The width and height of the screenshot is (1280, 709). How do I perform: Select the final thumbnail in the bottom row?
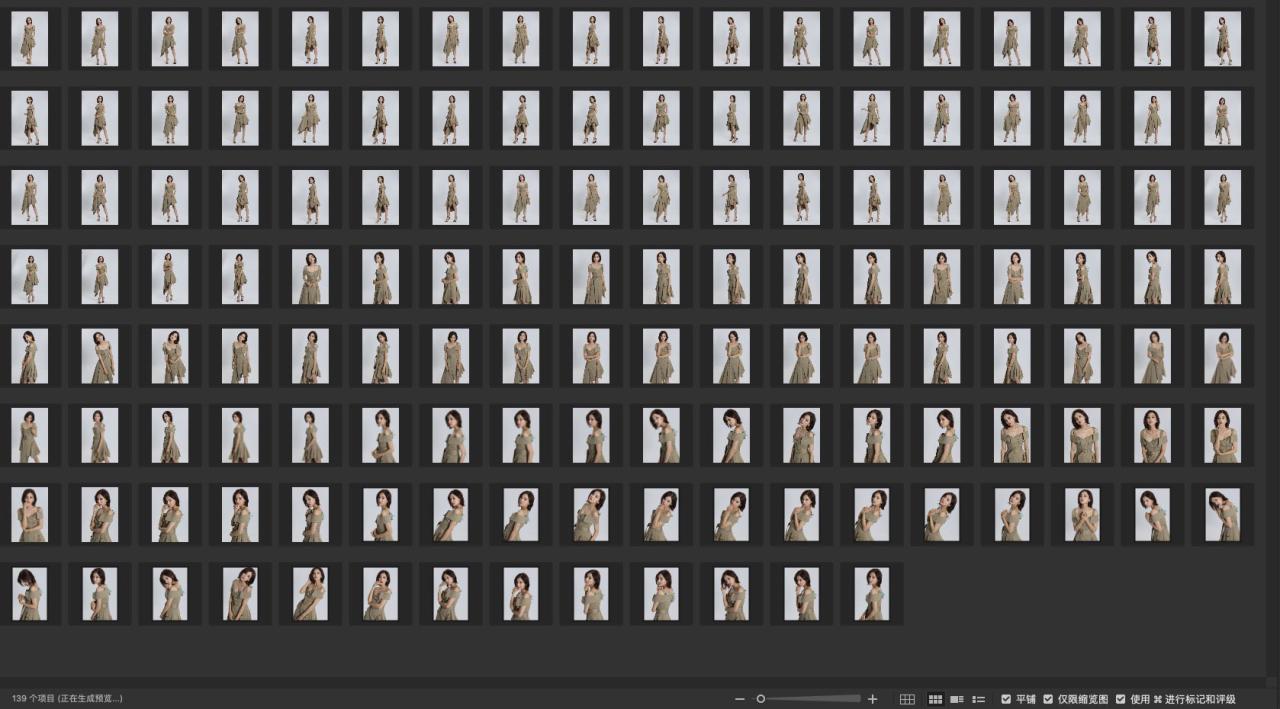tap(871, 594)
